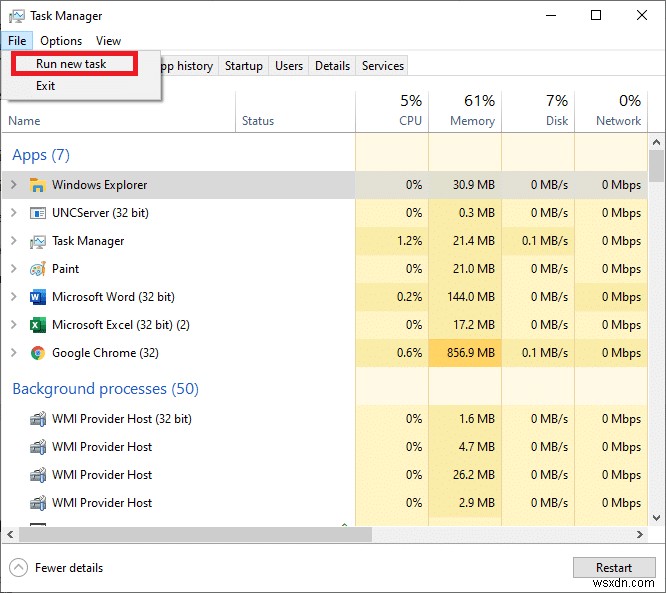This screenshot has height=593, width=666.
Task: Click the Paint palette icon
Action: [37, 269]
